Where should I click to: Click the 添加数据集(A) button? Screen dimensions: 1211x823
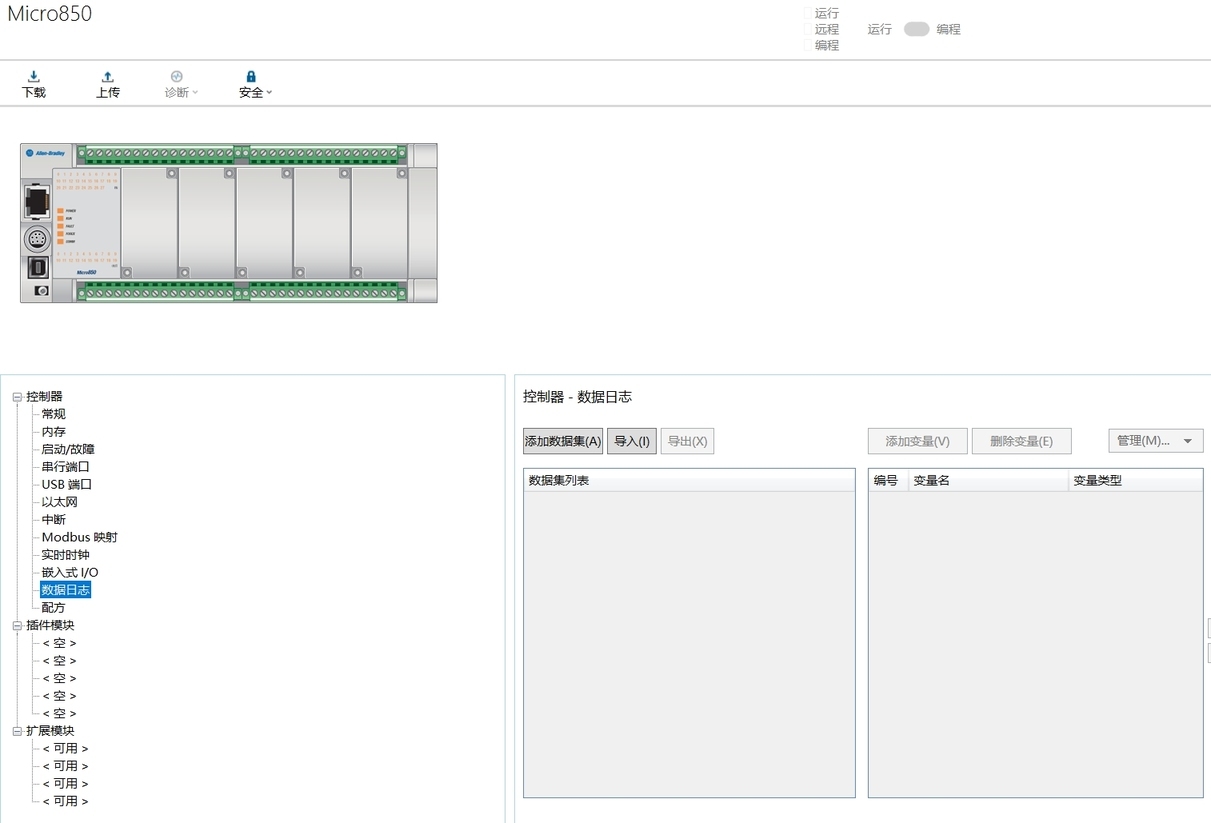coord(563,441)
